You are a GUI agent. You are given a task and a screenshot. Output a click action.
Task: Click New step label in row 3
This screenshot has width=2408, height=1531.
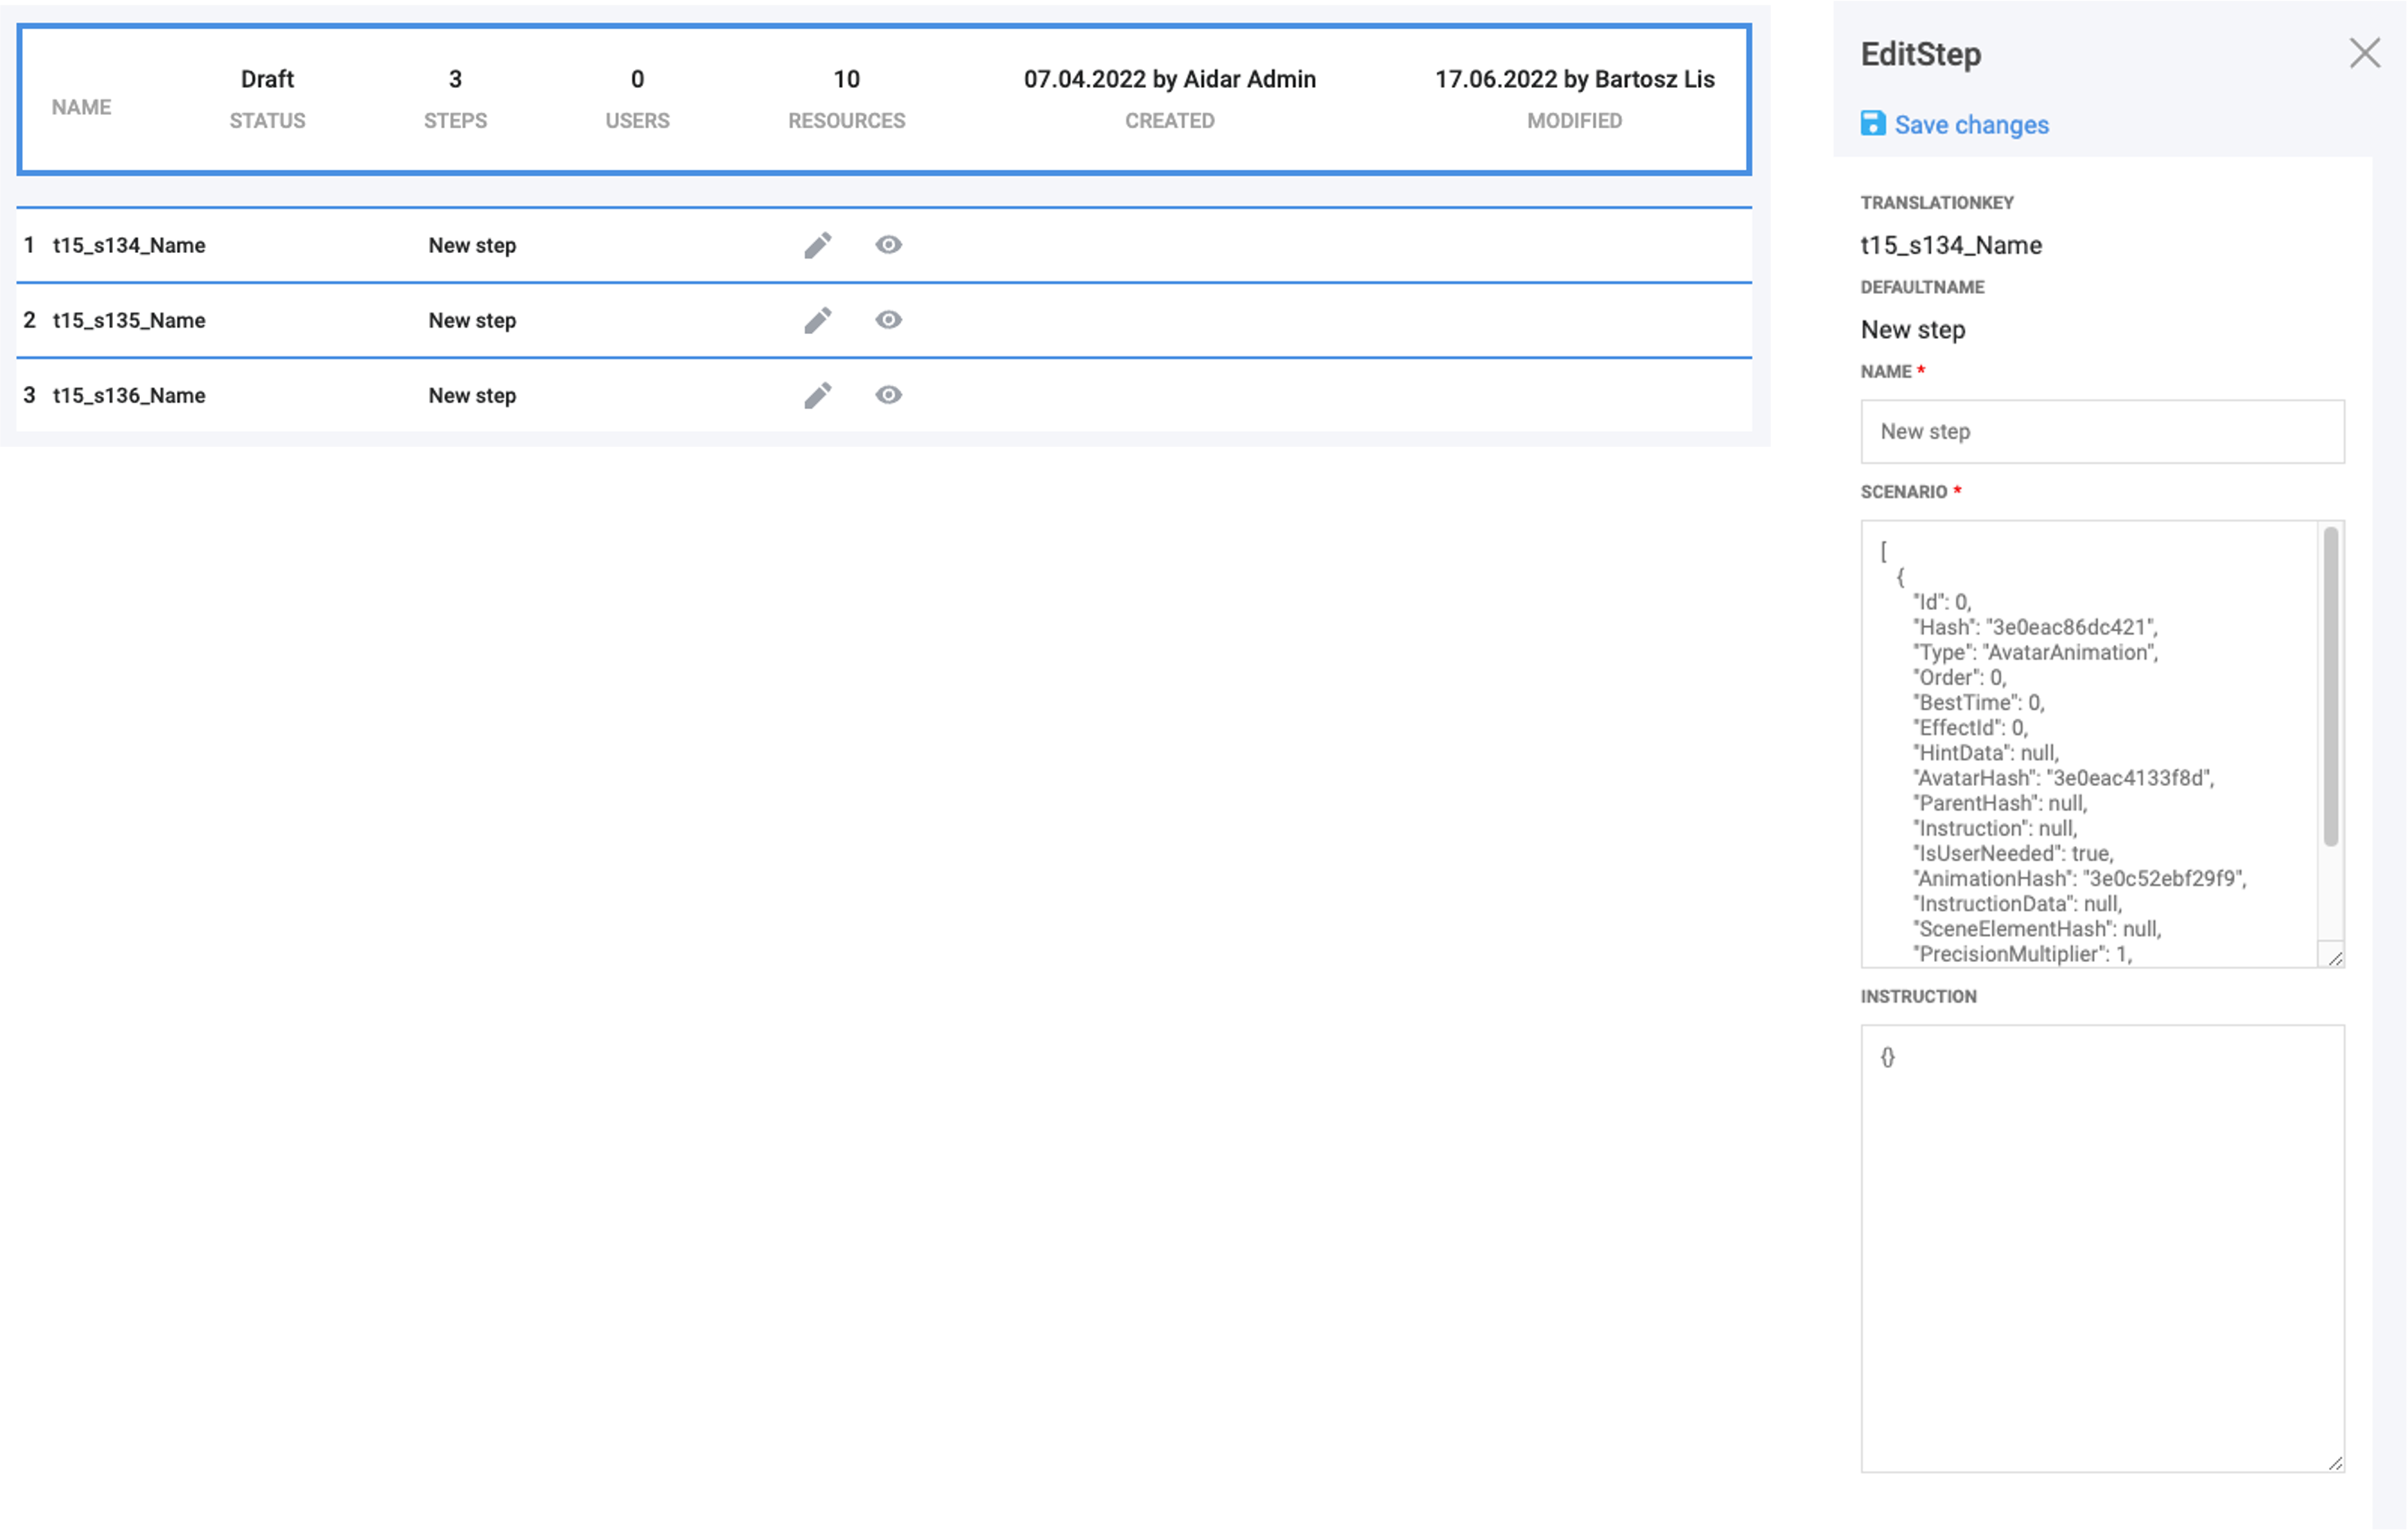point(472,395)
